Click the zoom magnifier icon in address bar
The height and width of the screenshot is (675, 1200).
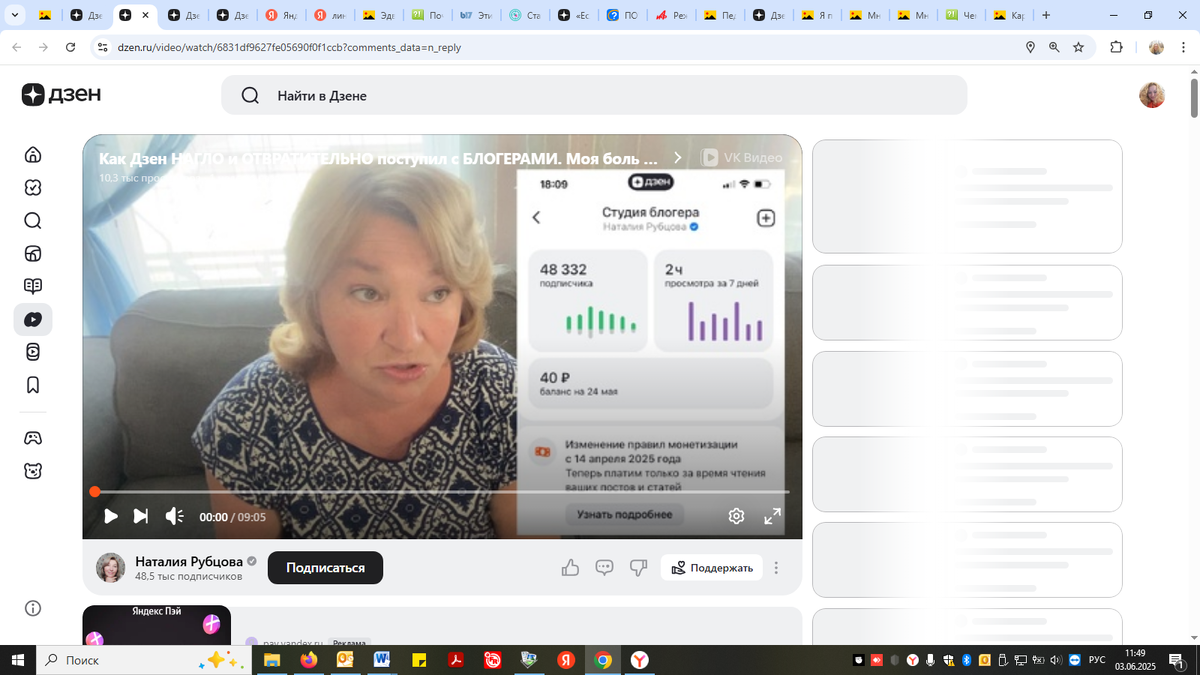coord(1054,47)
